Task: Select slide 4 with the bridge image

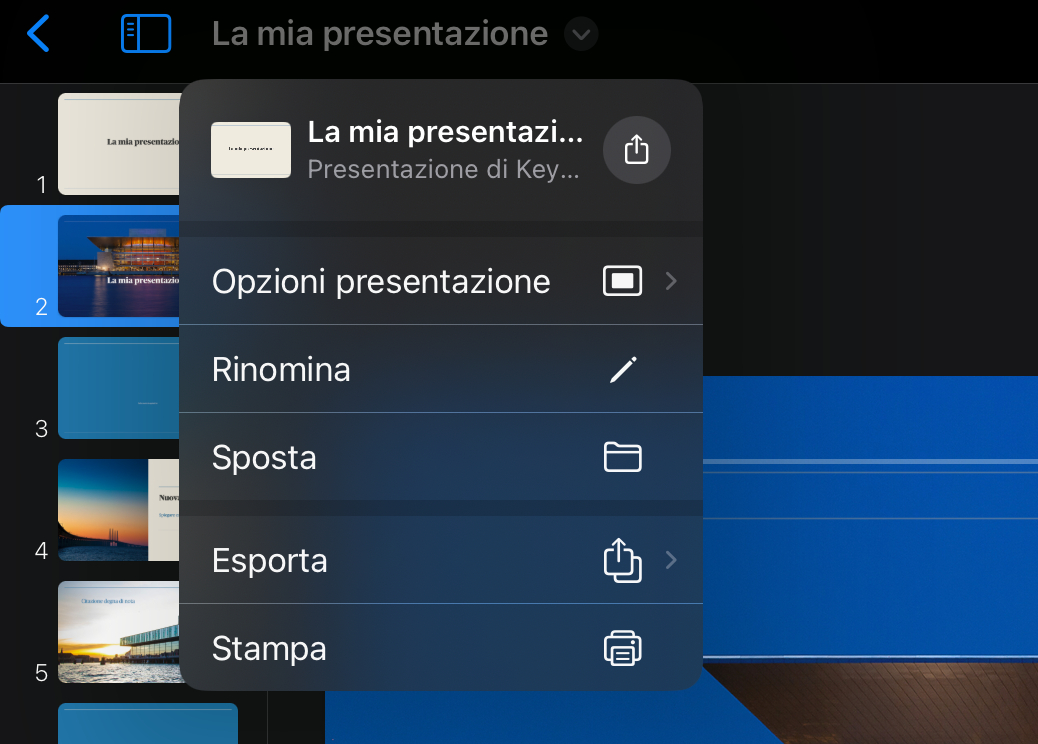Action: click(120, 510)
